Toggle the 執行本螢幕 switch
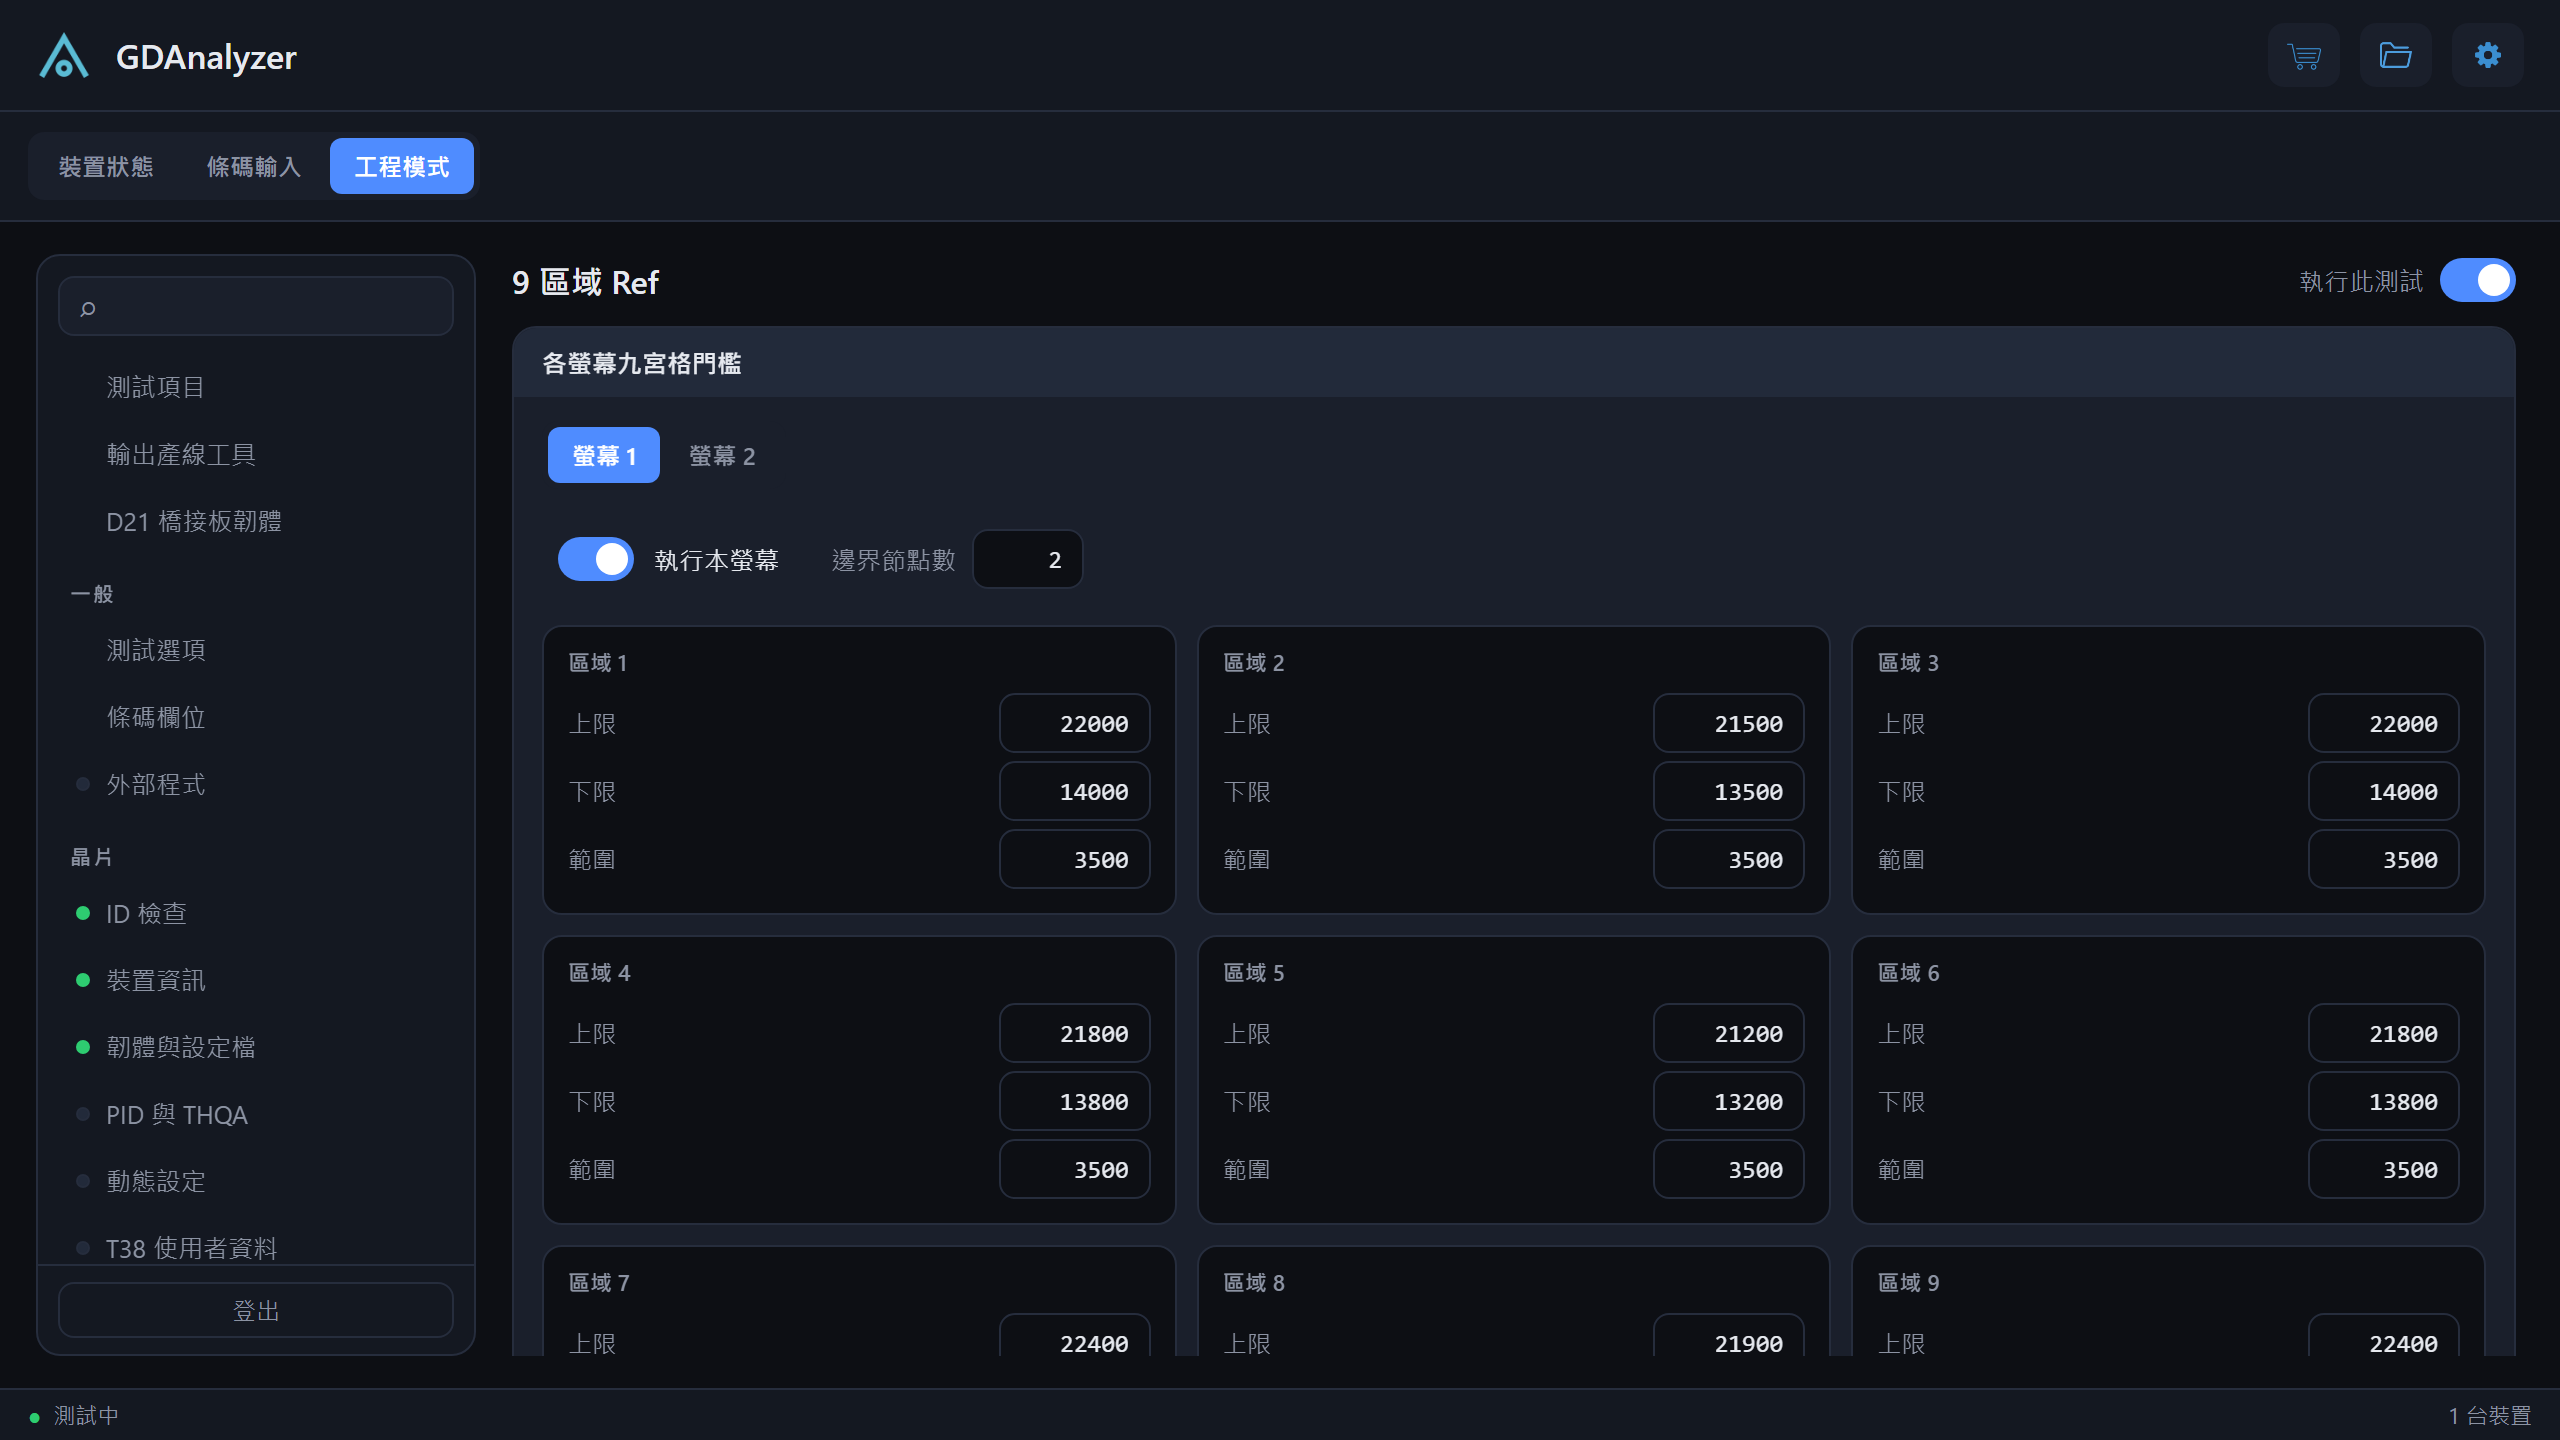The width and height of the screenshot is (2560, 1440). click(596, 560)
